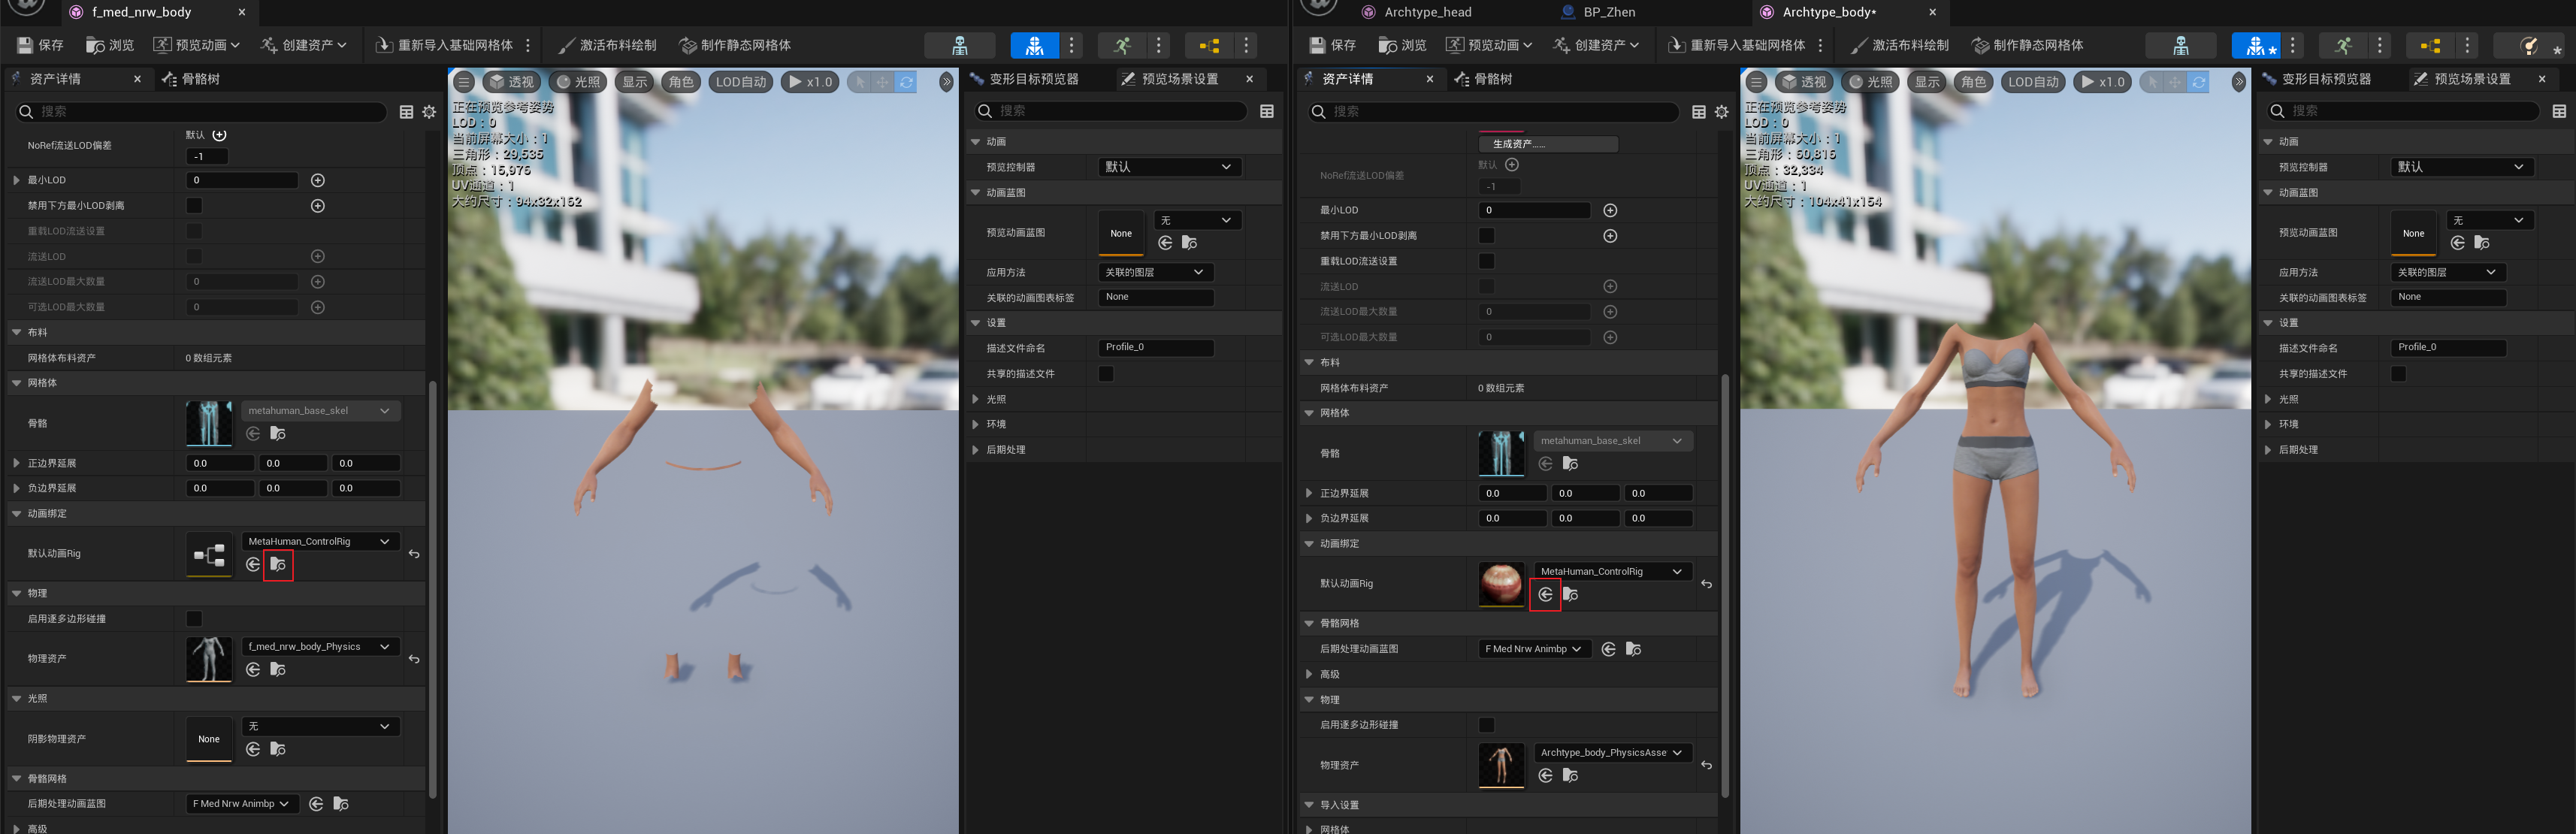2576x834 pixels.
Task: Open metahuman_base_skel skeleton dropdown in left panel
Action: 320,411
